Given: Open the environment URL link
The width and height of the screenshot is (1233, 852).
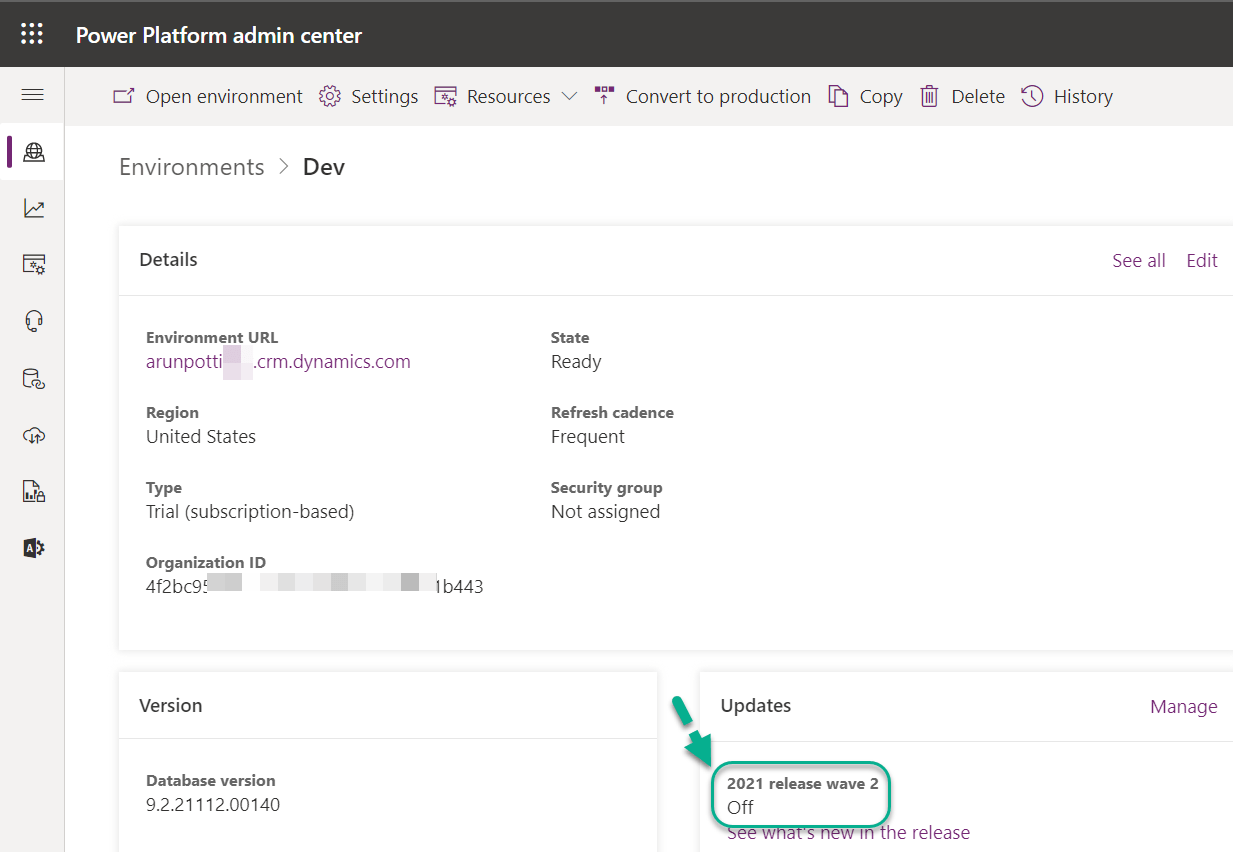Looking at the screenshot, I should pyautogui.click(x=278, y=362).
